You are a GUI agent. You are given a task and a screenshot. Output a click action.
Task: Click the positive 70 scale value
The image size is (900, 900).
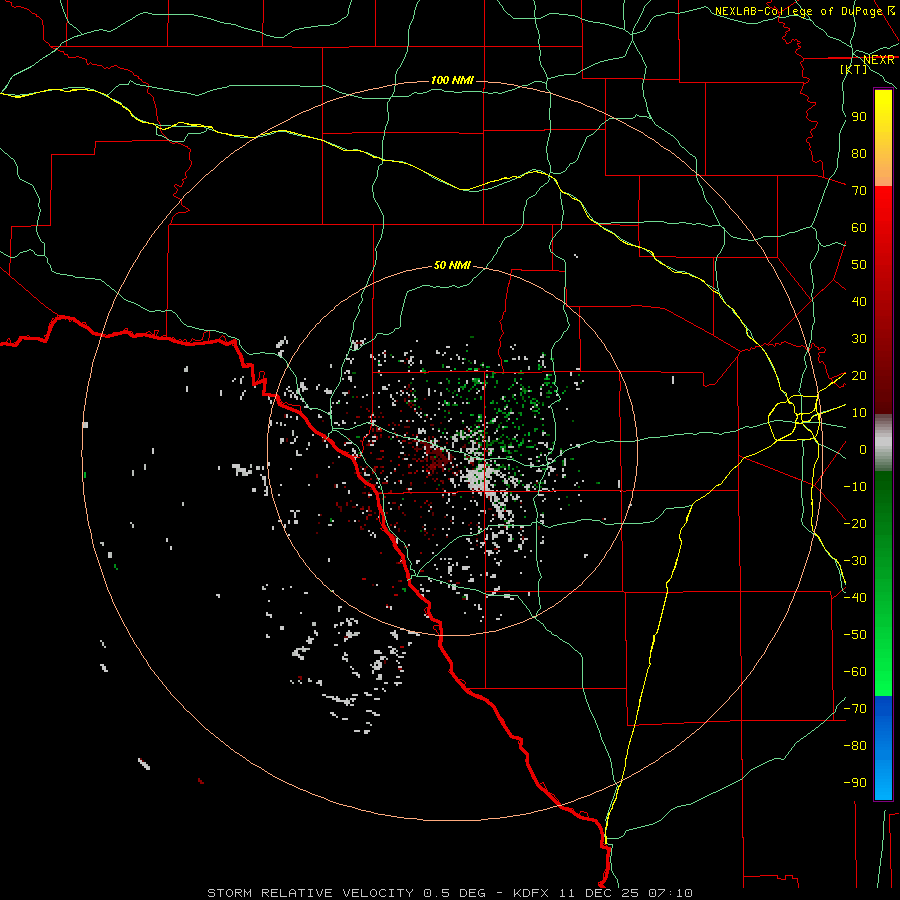pyautogui.click(x=859, y=191)
